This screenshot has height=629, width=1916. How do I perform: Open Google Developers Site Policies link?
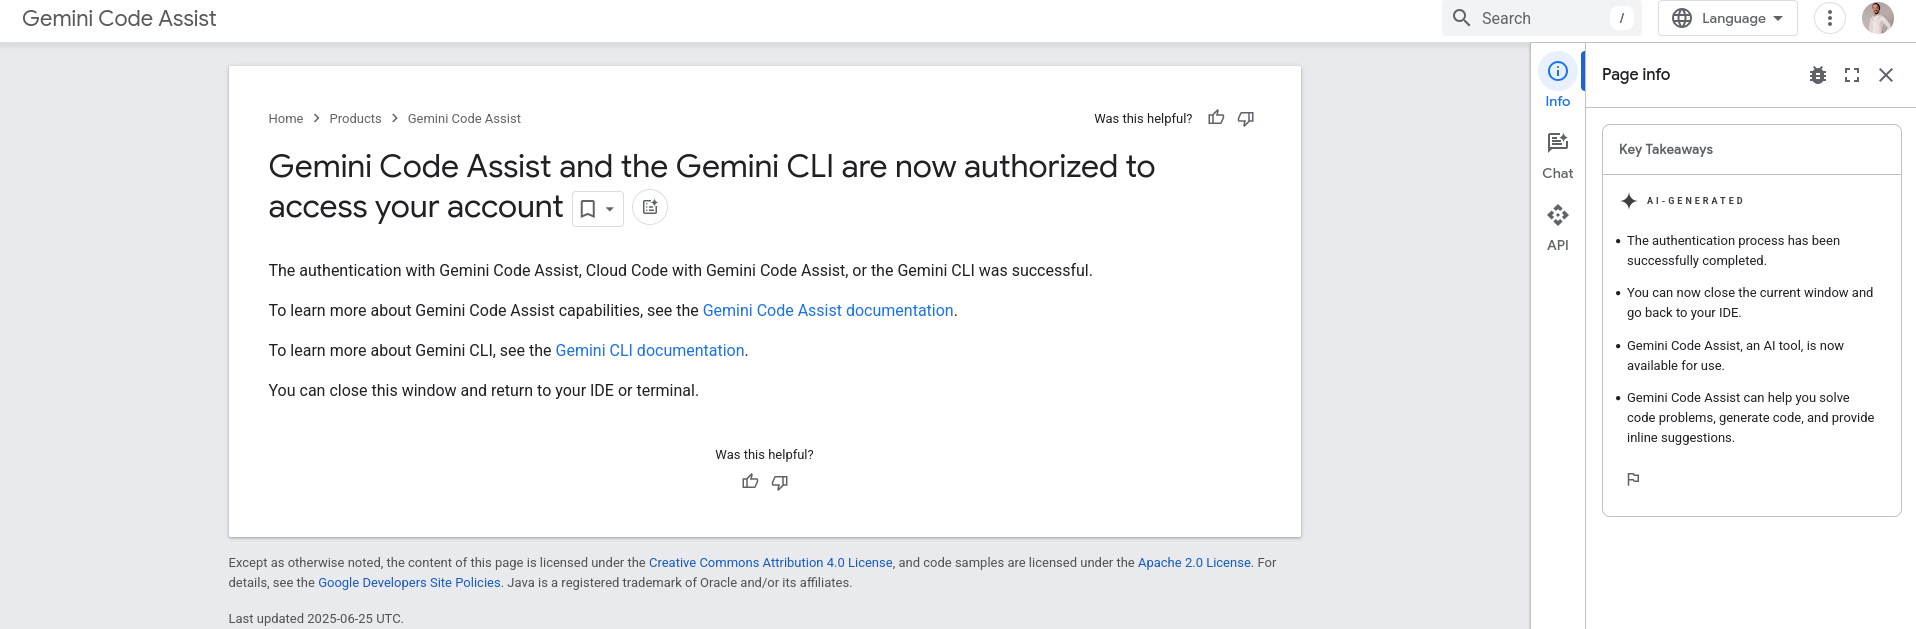(409, 583)
